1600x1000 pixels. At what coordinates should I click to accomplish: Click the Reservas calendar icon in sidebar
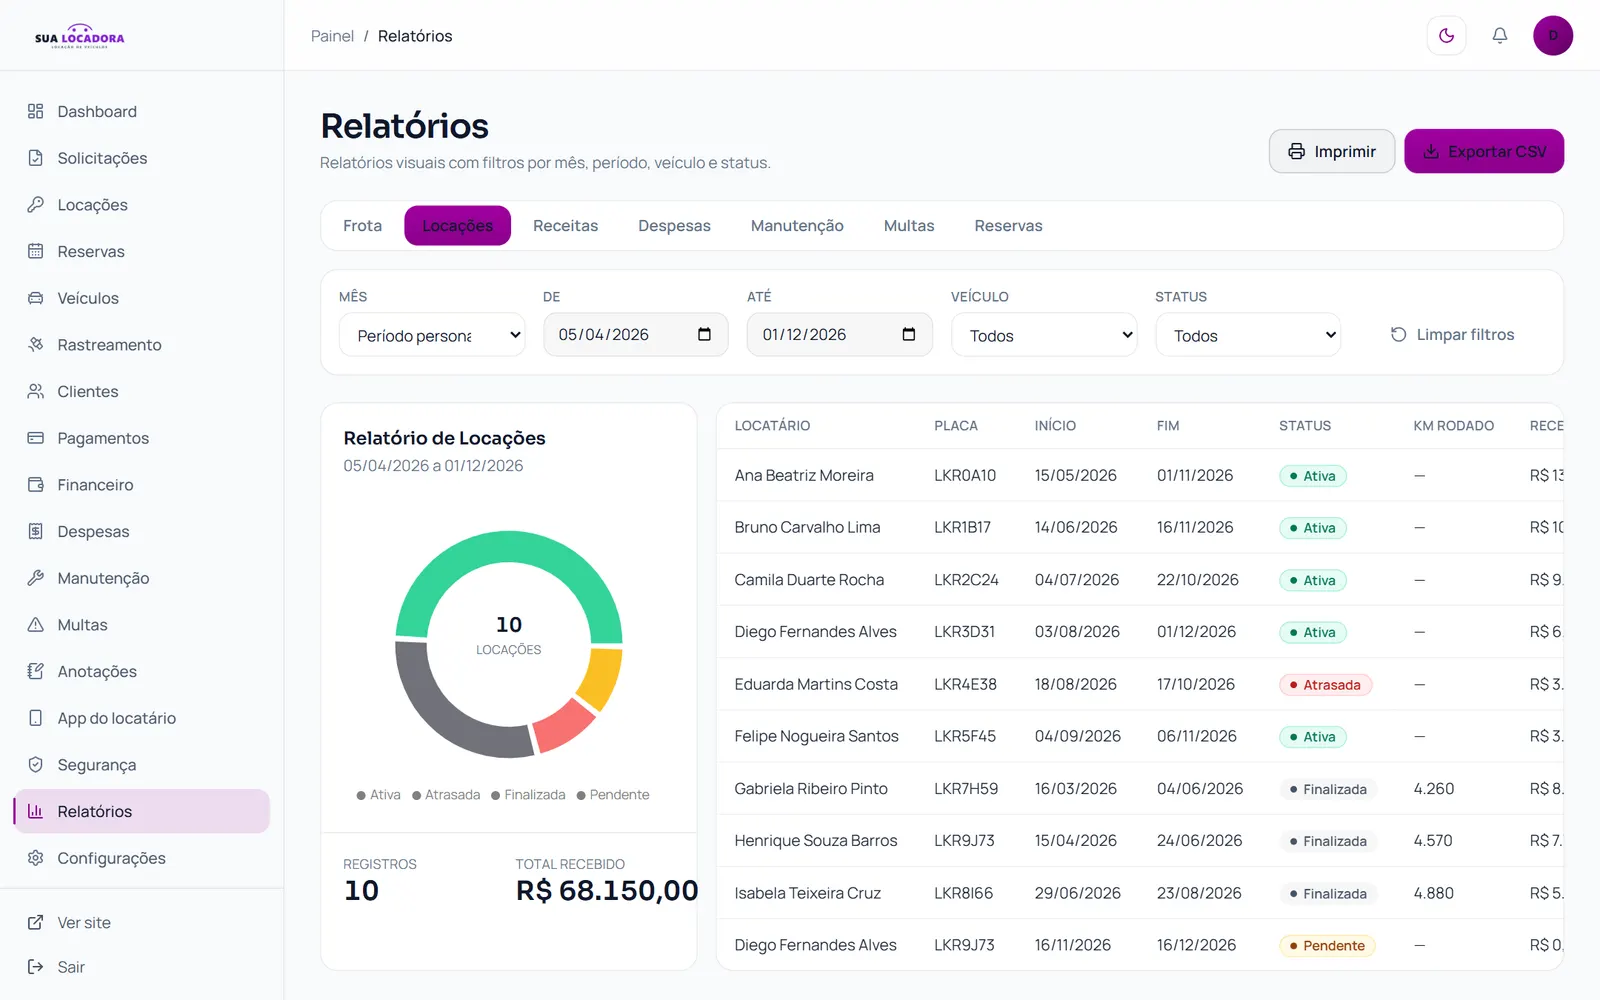click(36, 252)
